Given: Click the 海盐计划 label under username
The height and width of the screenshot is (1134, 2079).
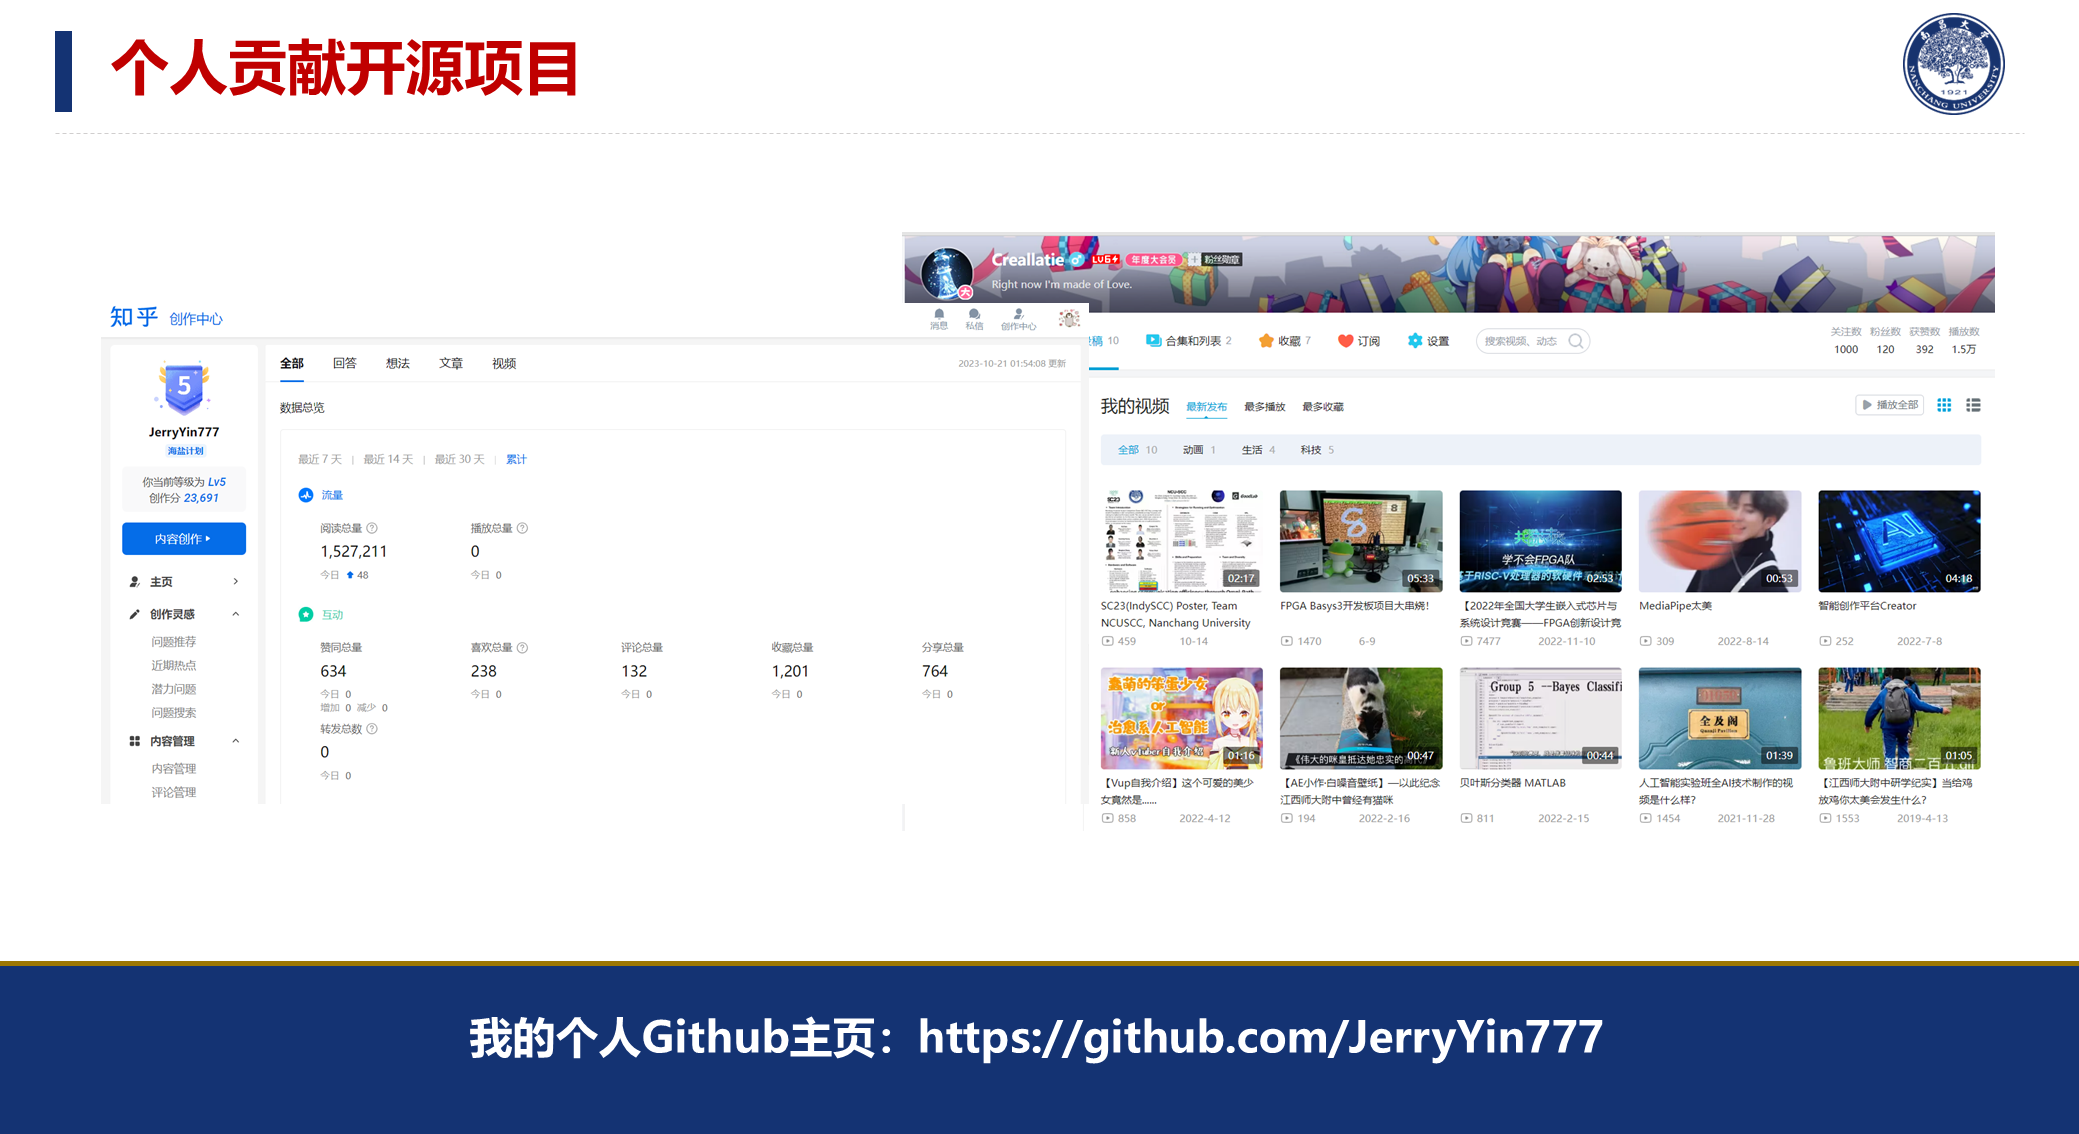Looking at the screenshot, I should point(185,451).
